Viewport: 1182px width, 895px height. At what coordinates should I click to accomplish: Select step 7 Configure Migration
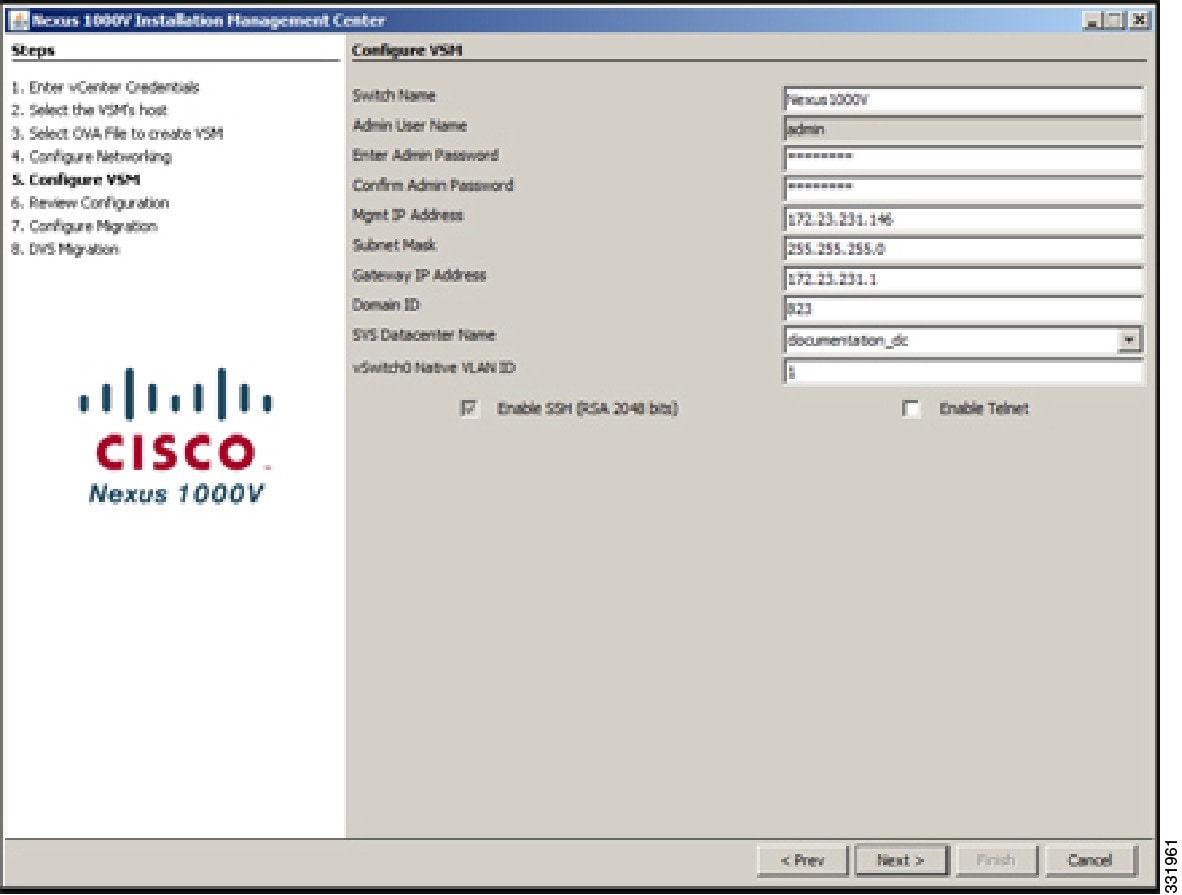tap(84, 226)
